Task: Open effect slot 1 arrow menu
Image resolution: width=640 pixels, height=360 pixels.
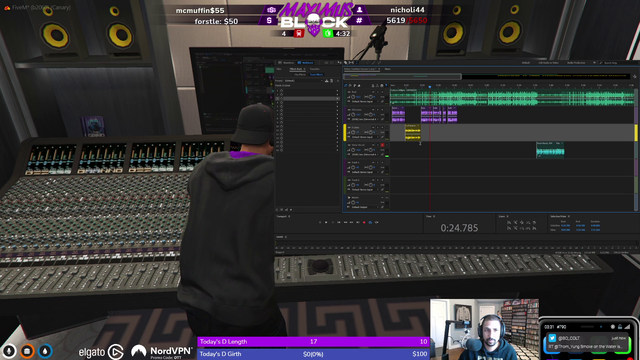Action: coord(338,91)
